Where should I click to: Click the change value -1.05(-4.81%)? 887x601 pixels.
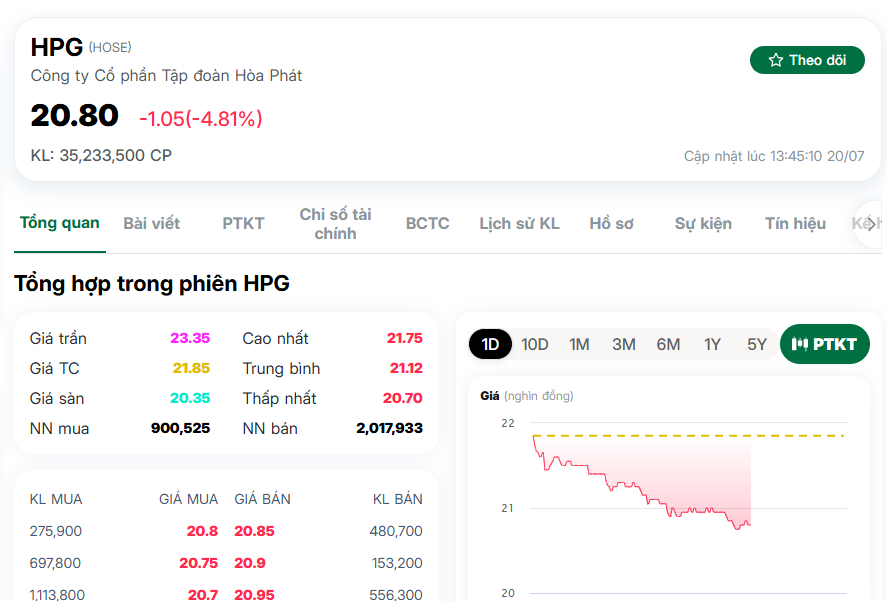[x=201, y=119]
